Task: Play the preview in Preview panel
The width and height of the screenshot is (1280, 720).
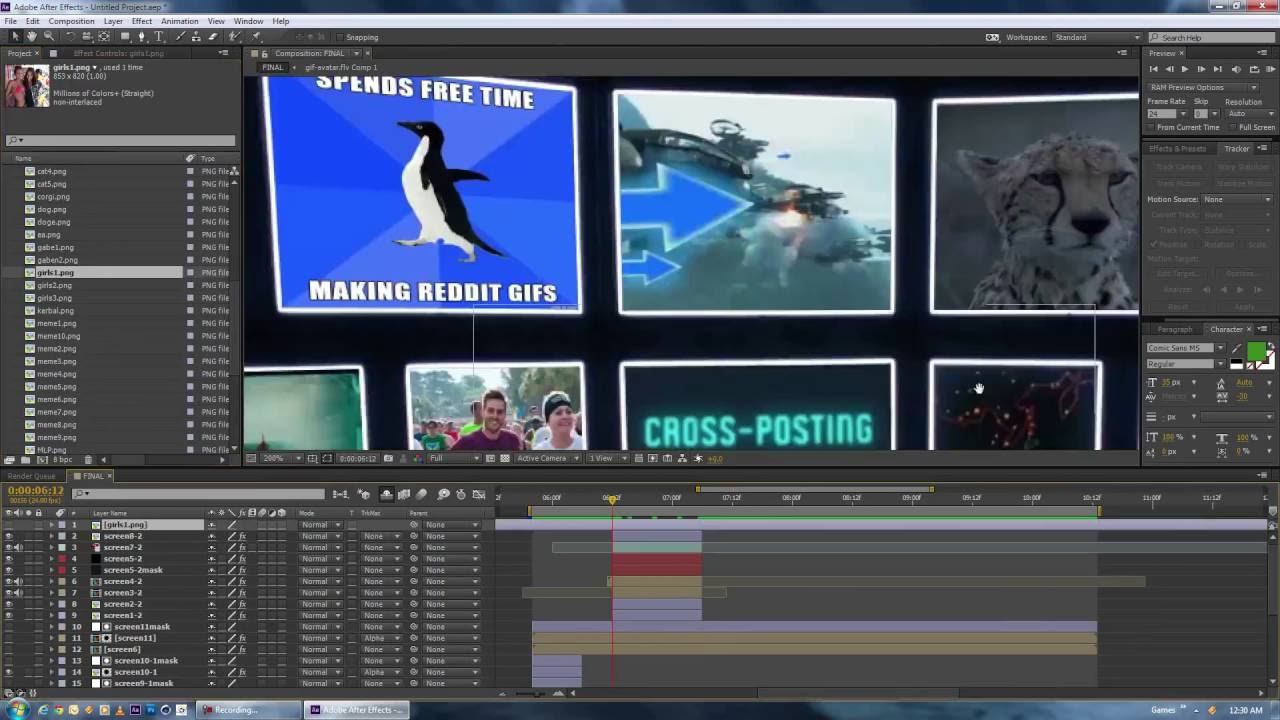Action: point(1185,69)
